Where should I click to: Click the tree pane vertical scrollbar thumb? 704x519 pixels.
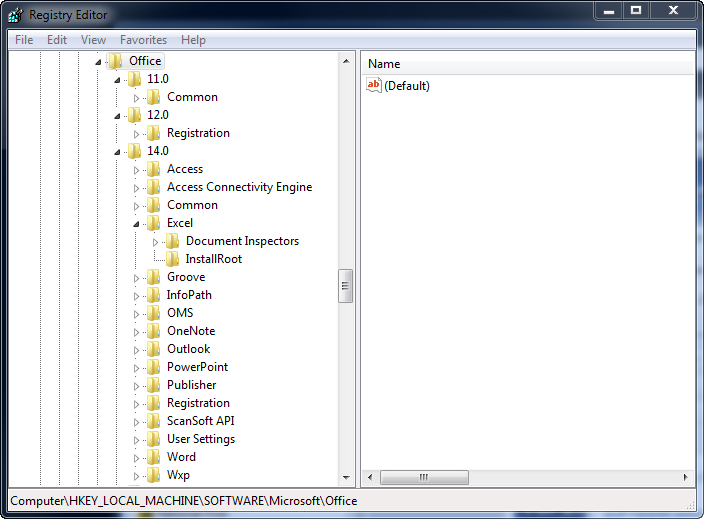(345, 286)
